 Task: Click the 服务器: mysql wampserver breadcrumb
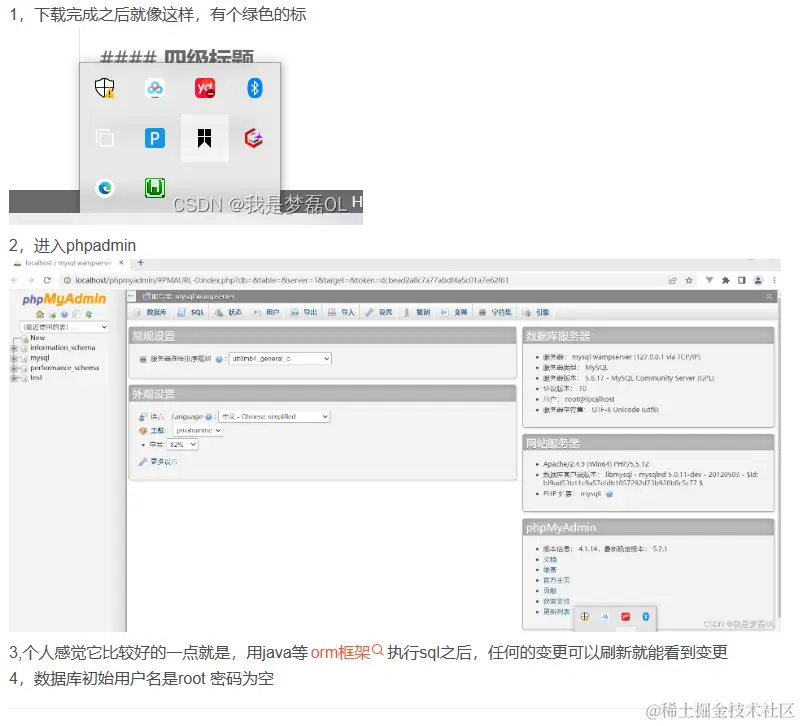(189, 296)
